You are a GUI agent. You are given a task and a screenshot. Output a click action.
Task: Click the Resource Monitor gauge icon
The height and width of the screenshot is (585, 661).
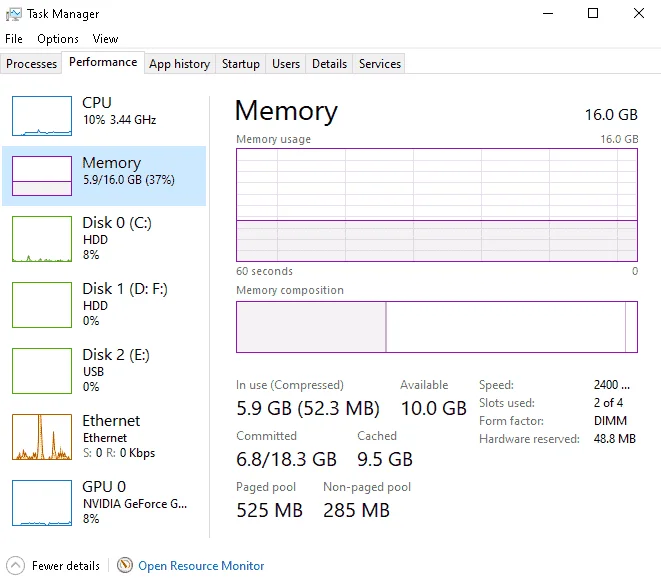tap(125, 565)
